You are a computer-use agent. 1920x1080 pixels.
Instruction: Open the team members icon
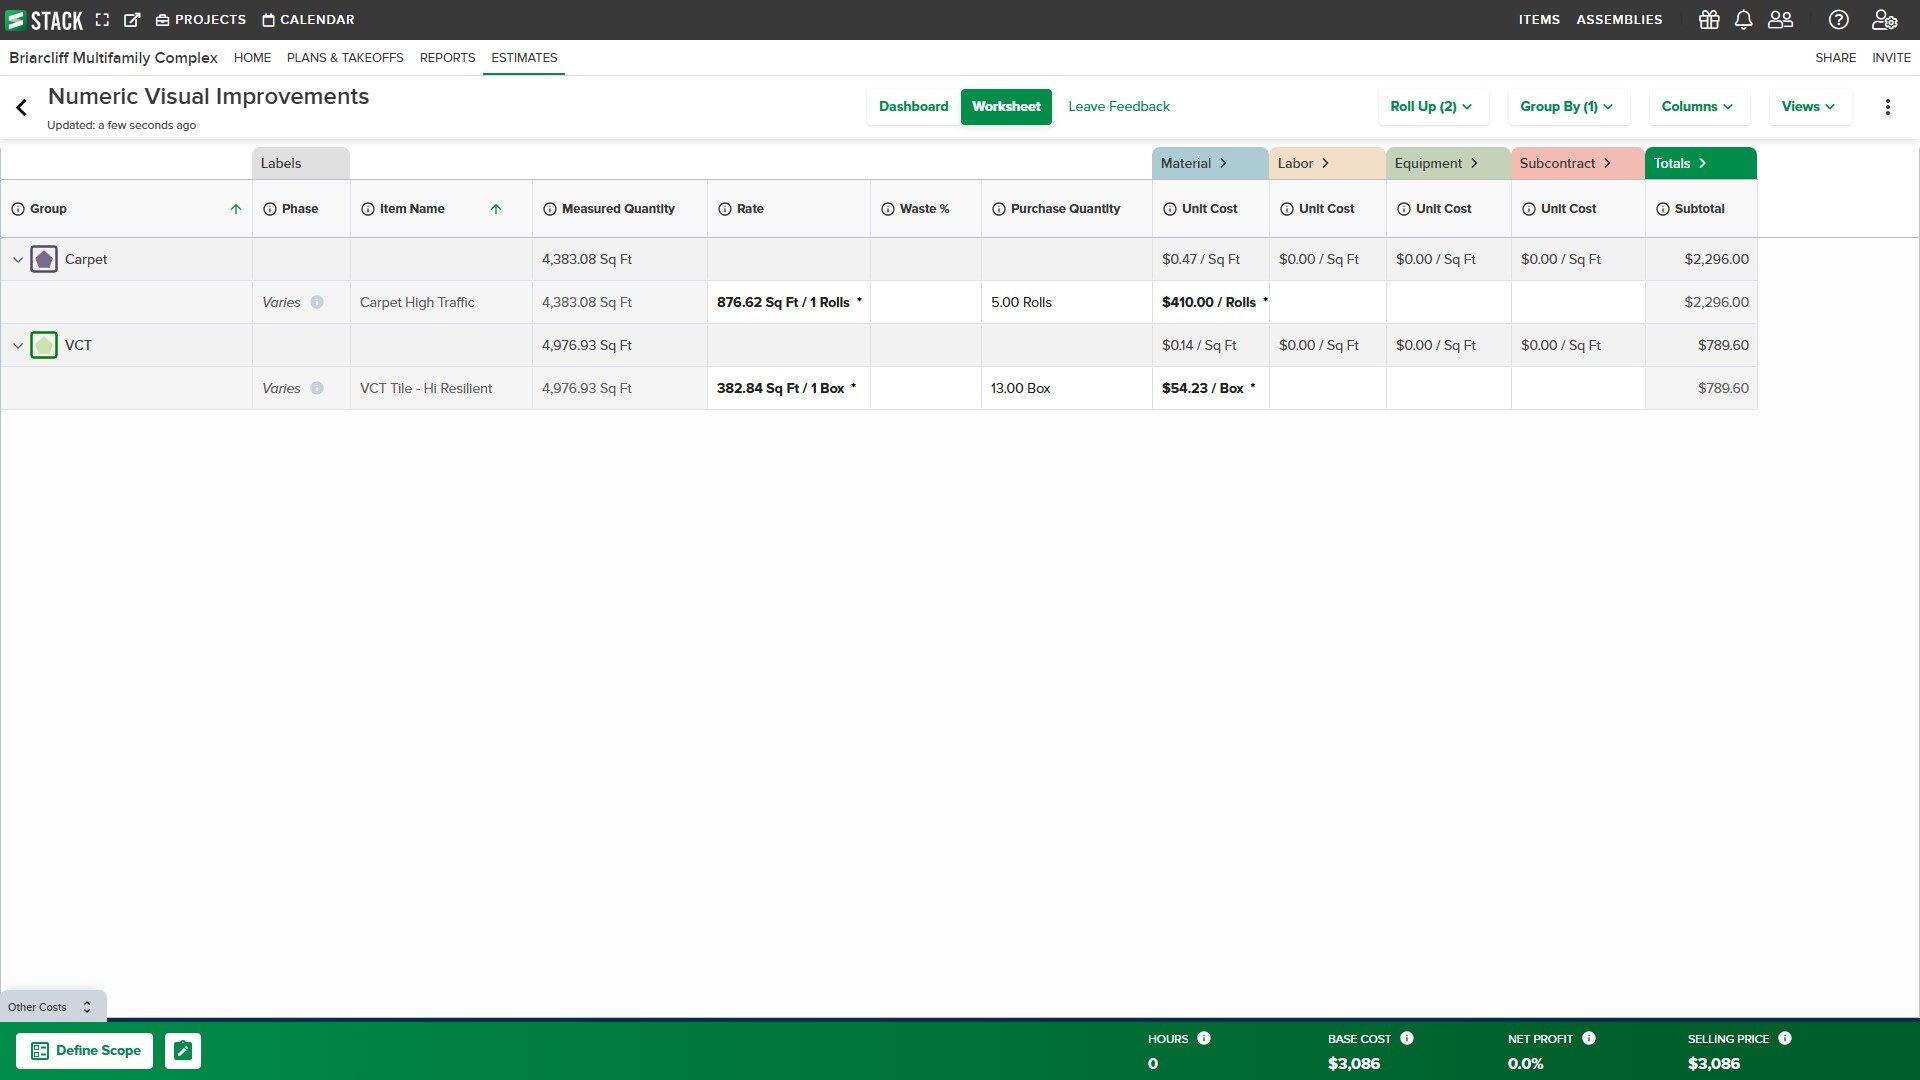click(x=1780, y=20)
